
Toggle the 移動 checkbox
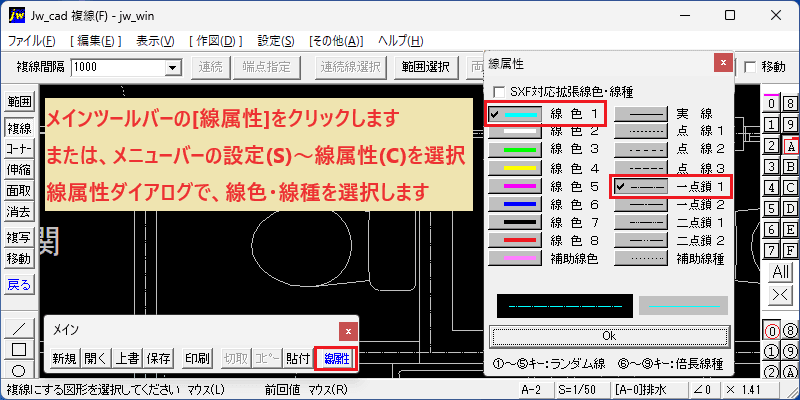[750, 66]
